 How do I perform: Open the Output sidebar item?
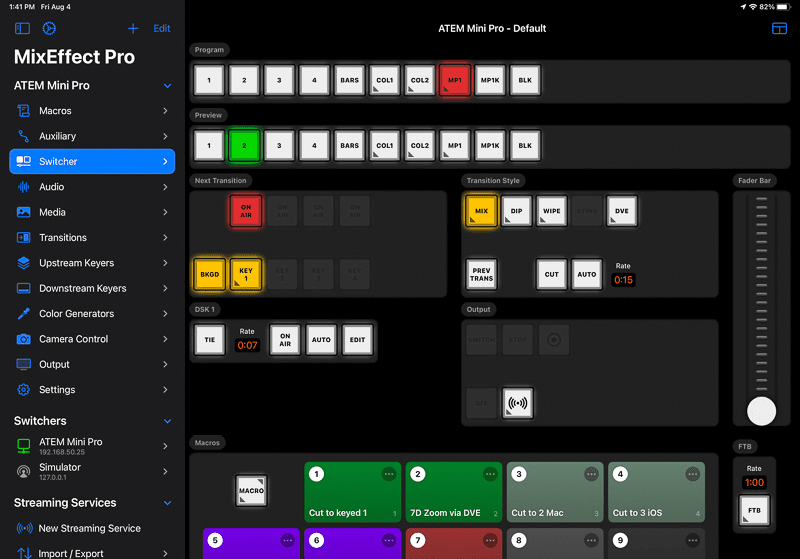pyautogui.click(x=92, y=364)
